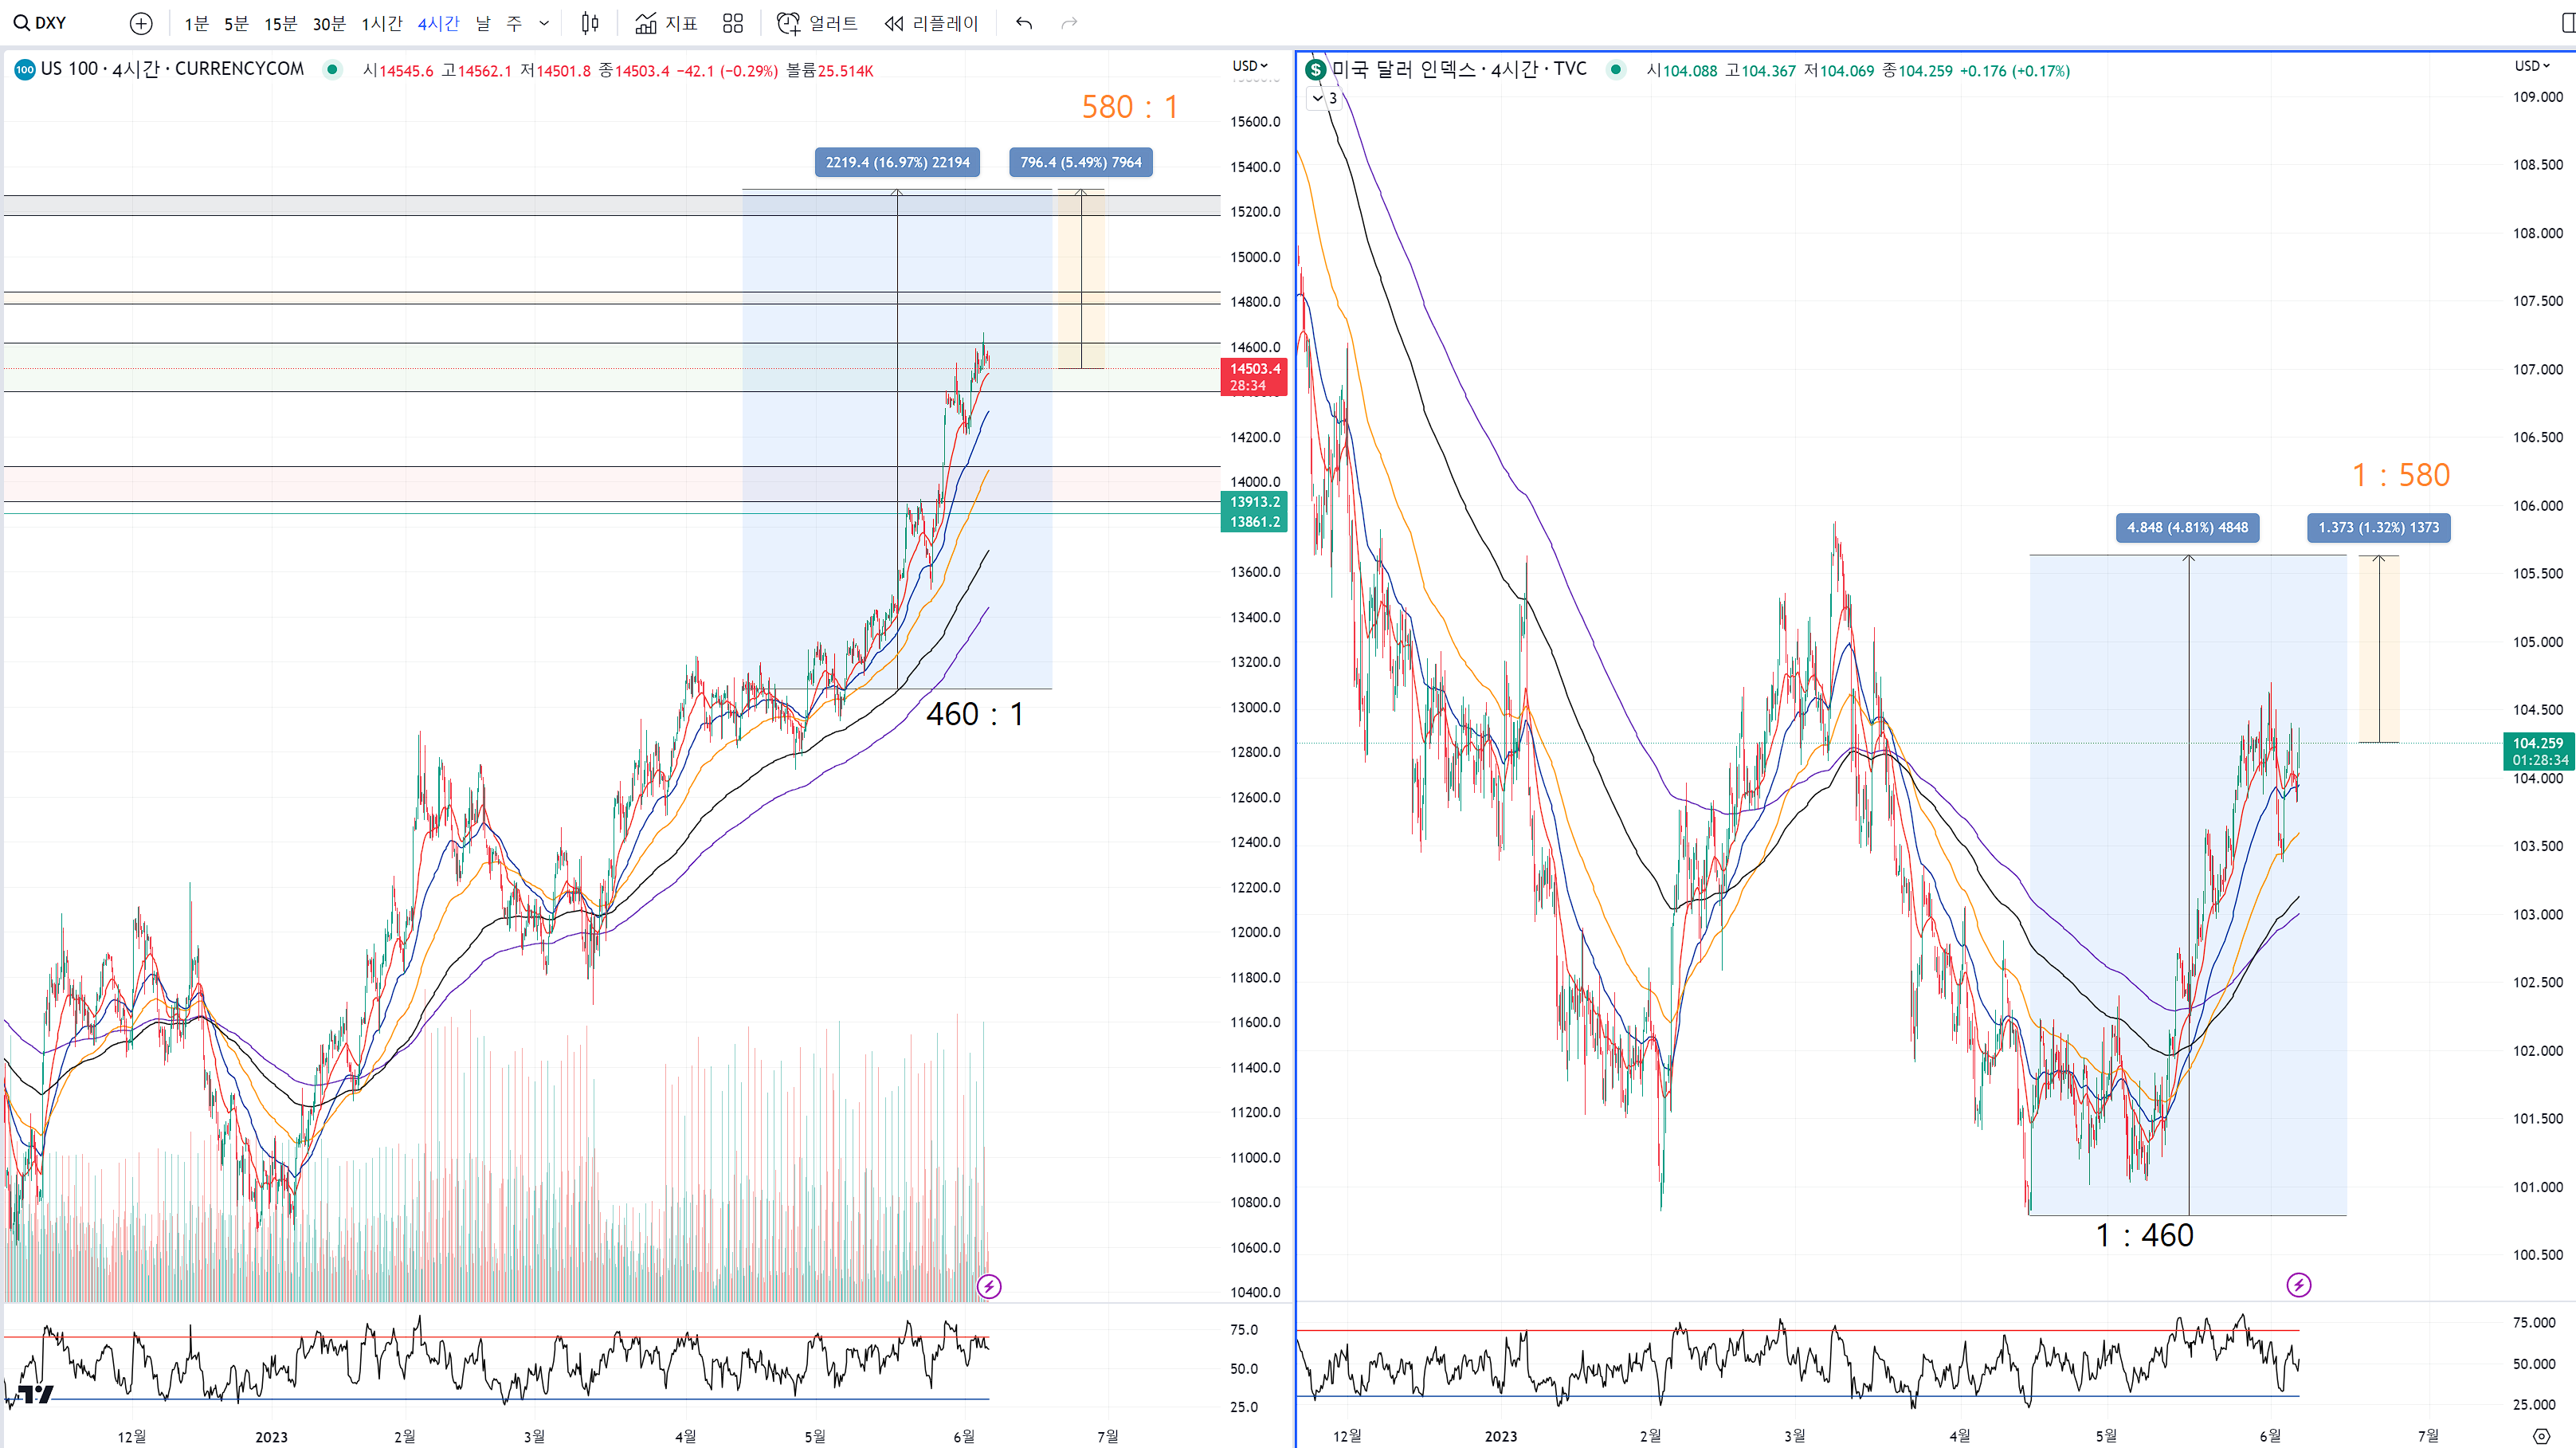Switch to the 15분 timeframe
Viewport: 2576px width, 1448px height.
(x=280, y=23)
